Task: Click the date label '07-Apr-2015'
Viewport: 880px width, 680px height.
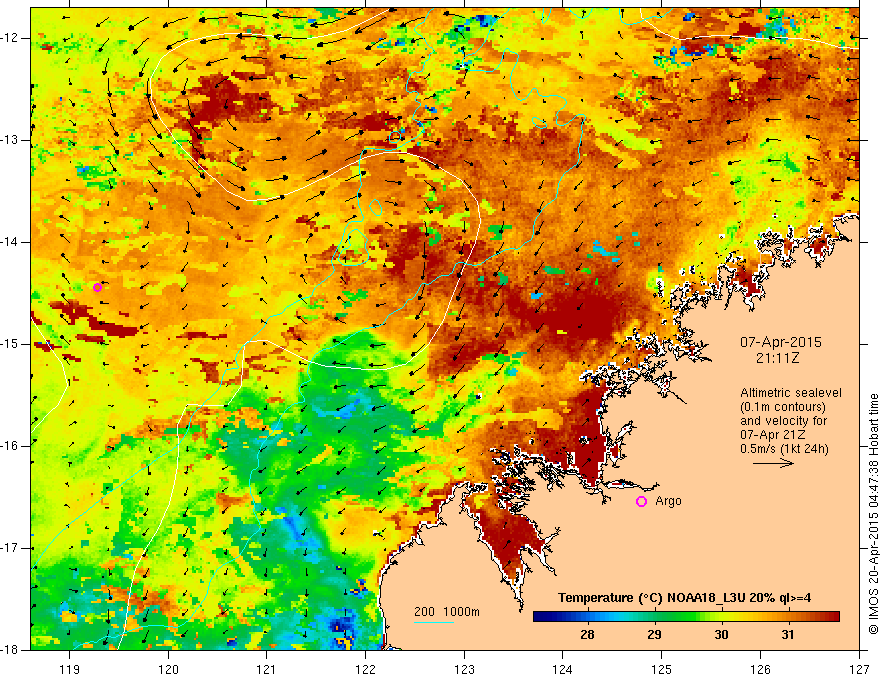Action: click(780, 342)
